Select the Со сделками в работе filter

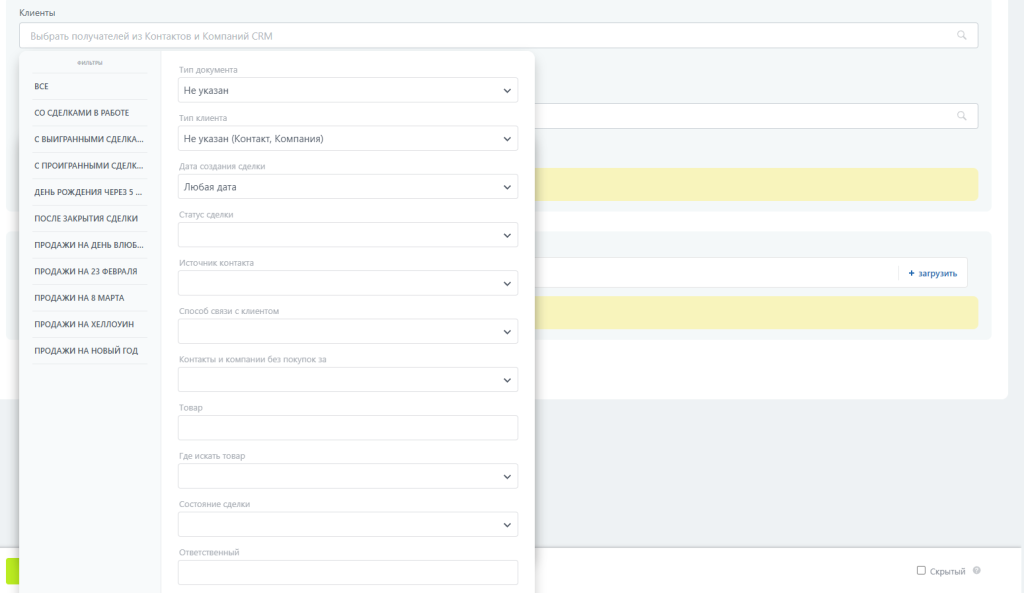[x=81, y=113]
